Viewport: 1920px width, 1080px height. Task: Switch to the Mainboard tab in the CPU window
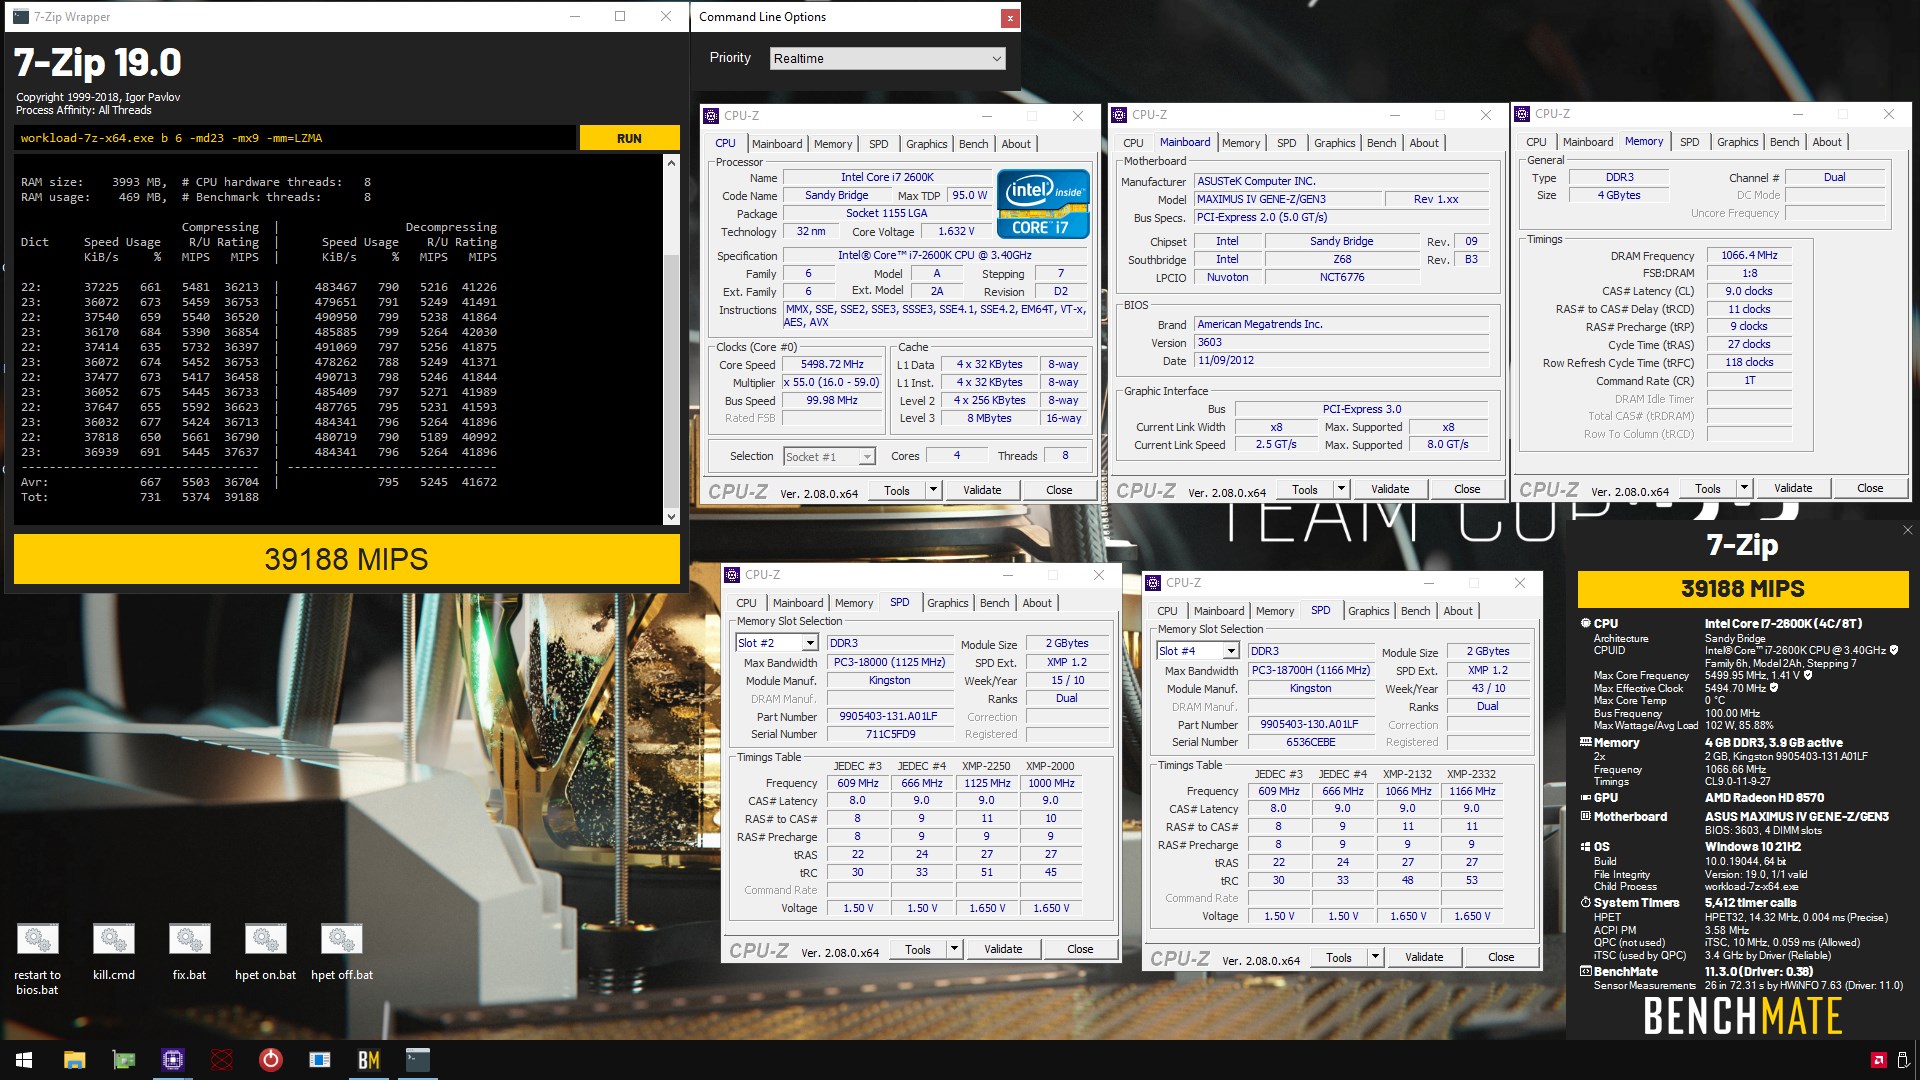pos(777,144)
